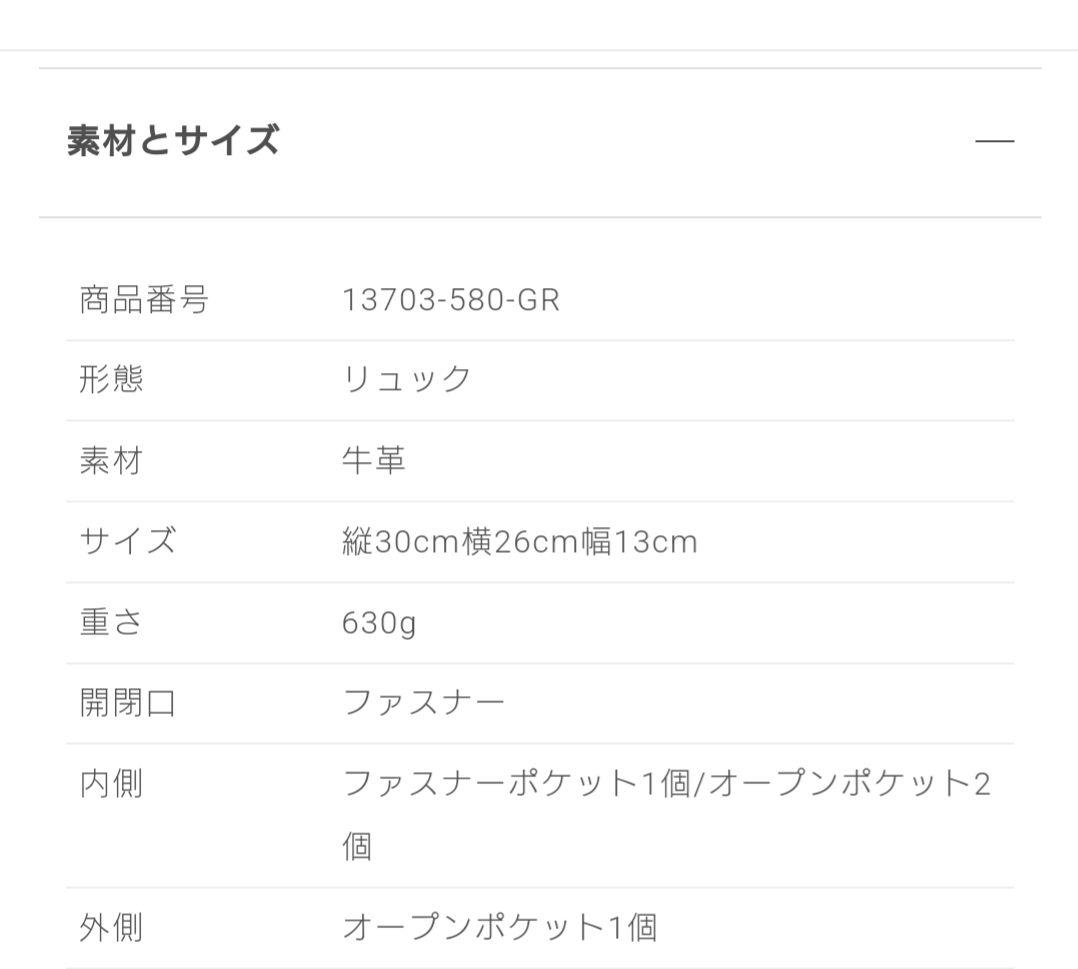Image resolution: width=1078 pixels, height=969 pixels.
Task: Select the リュック value text
Action: (x=406, y=380)
